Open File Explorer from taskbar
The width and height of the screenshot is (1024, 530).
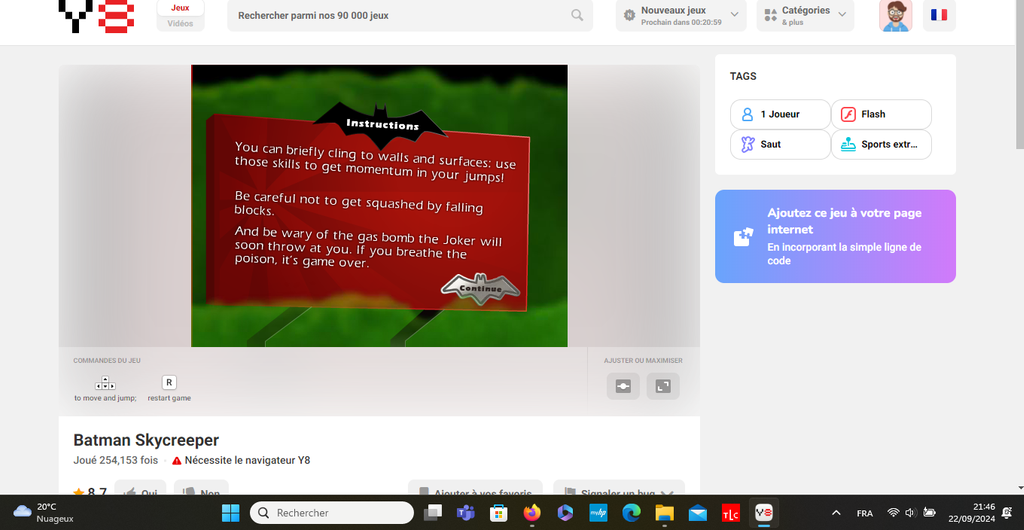click(664, 513)
